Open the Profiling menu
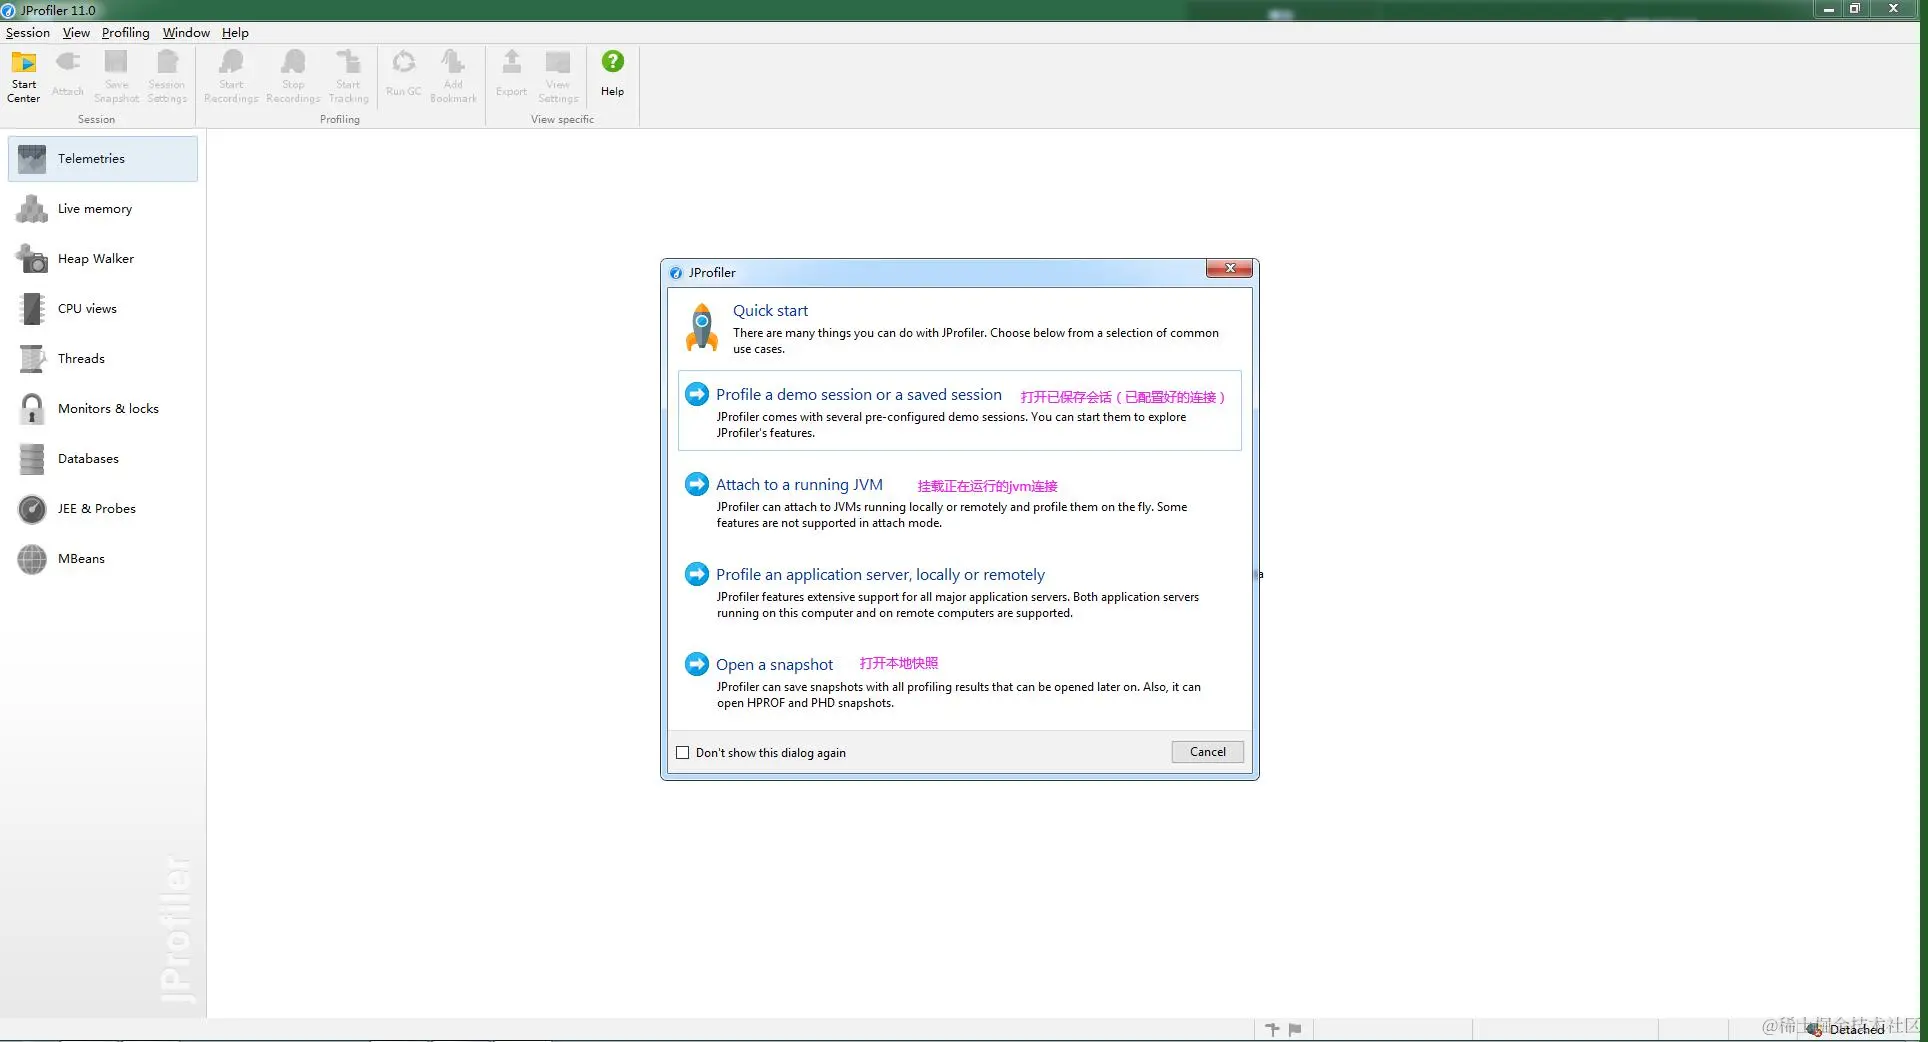1928x1042 pixels. tap(125, 32)
